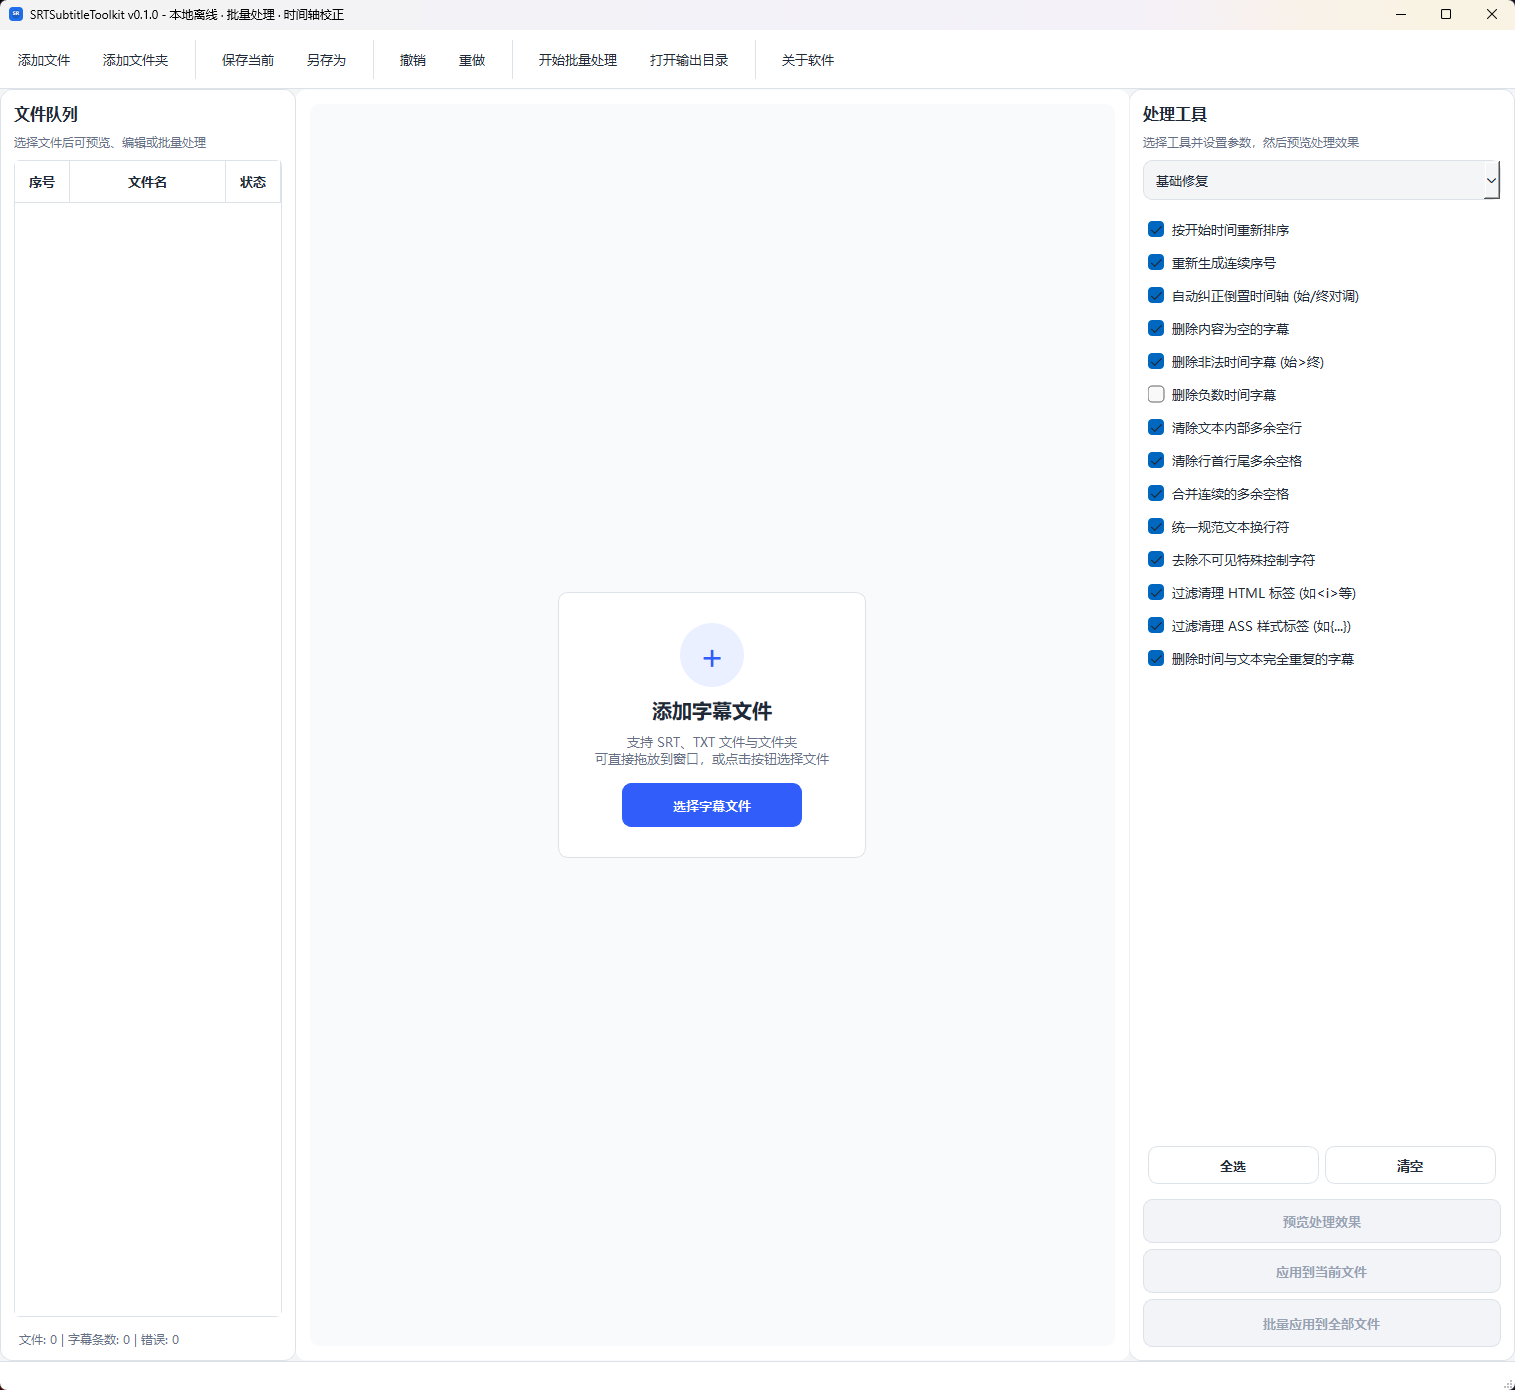Click the plus icon to add subtitles
The width and height of the screenshot is (1515, 1390).
pyautogui.click(x=712, y=656)
